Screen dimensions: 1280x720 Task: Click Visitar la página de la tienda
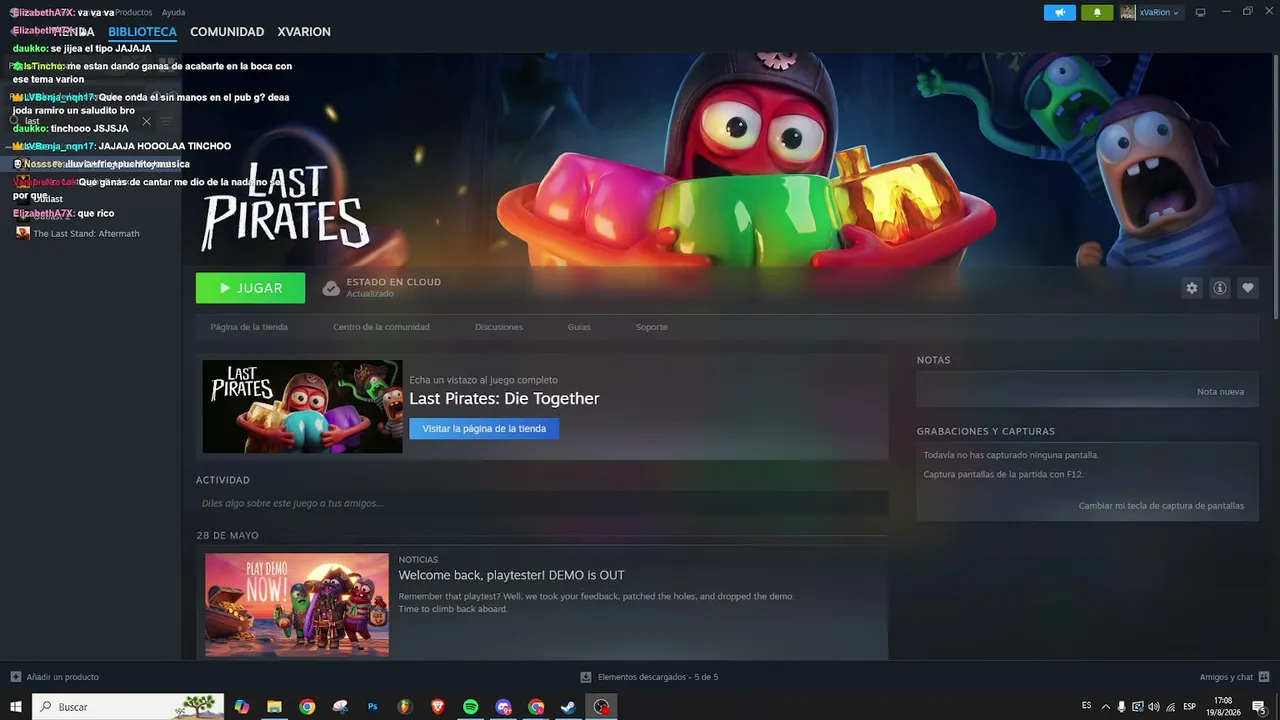click(484, 429)
